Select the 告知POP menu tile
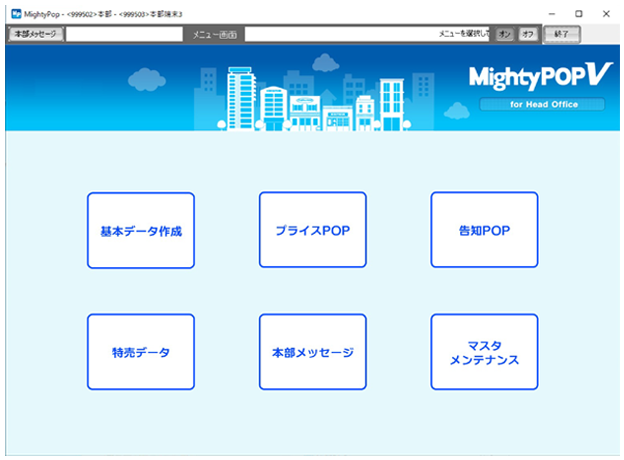The width and height of the screenshot is (624, 460). [x=484, y=230]
